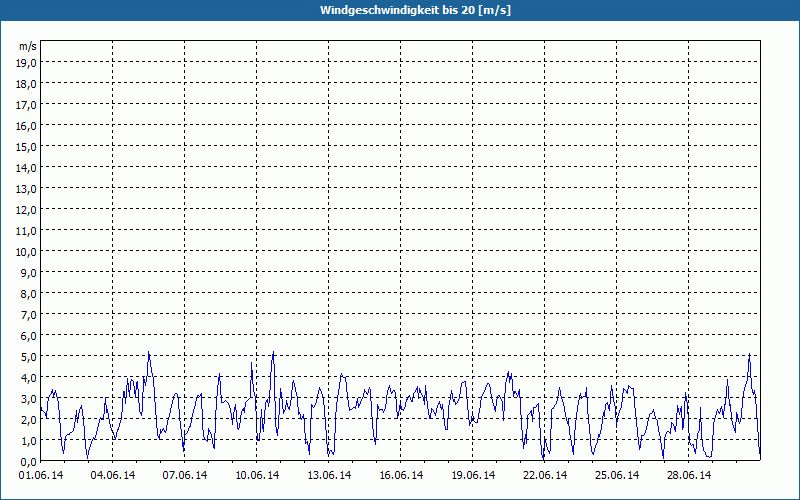Select the 19,0 y-axis value
Screen dimensions: 800x500
[26, 63]
